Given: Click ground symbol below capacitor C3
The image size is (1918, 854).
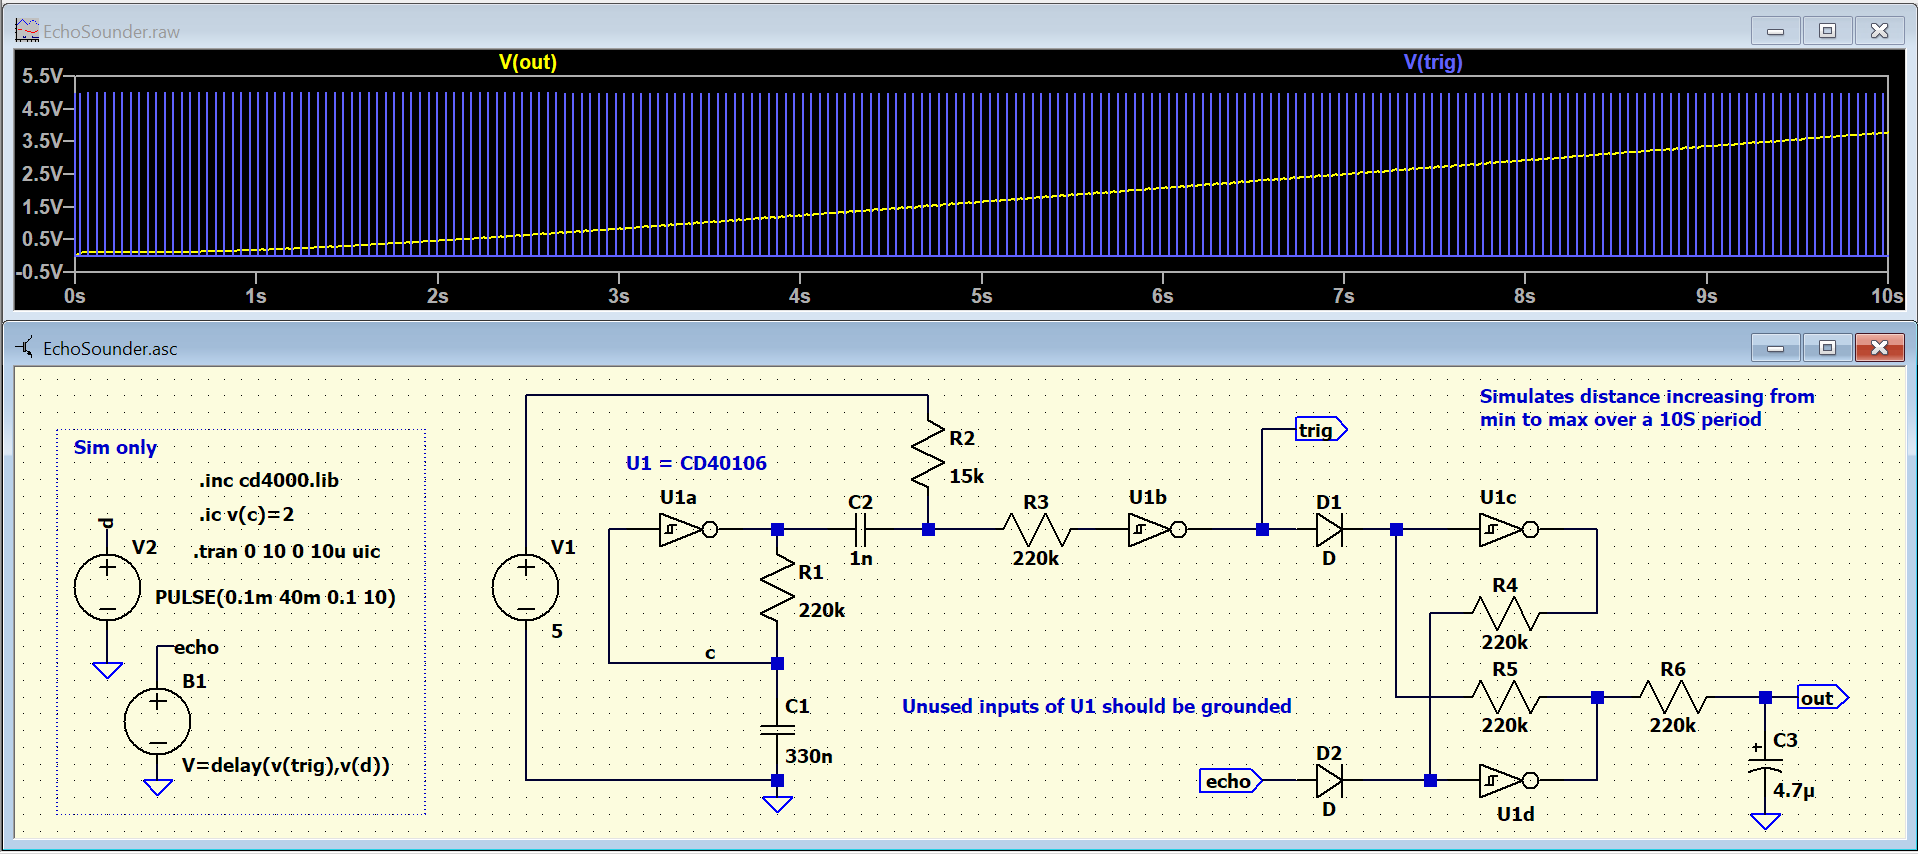Looking at the screenshot, I should 1765,822.
